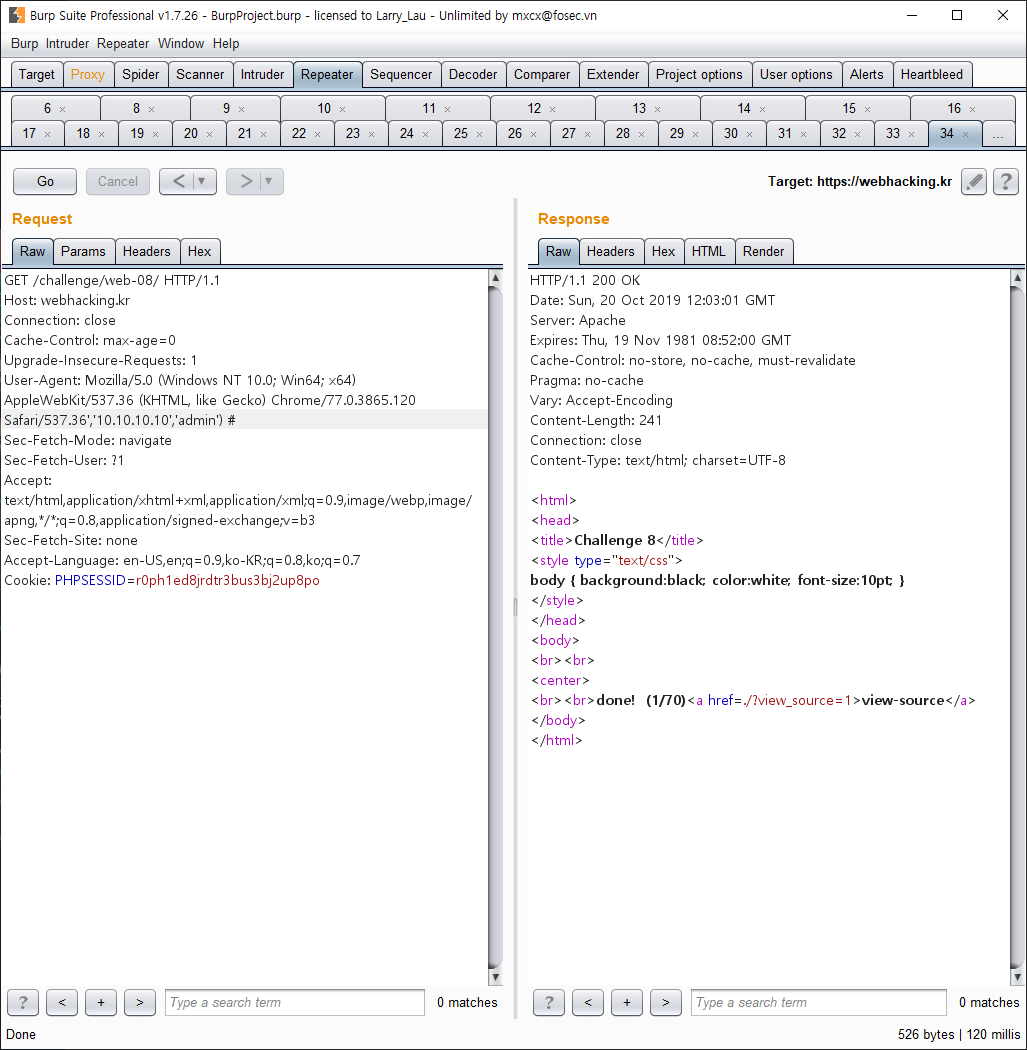The height and width of the screenshot is (1050, 1027).
Task: Click the edit target pencil icon
Action: click(x=974, y=181)
